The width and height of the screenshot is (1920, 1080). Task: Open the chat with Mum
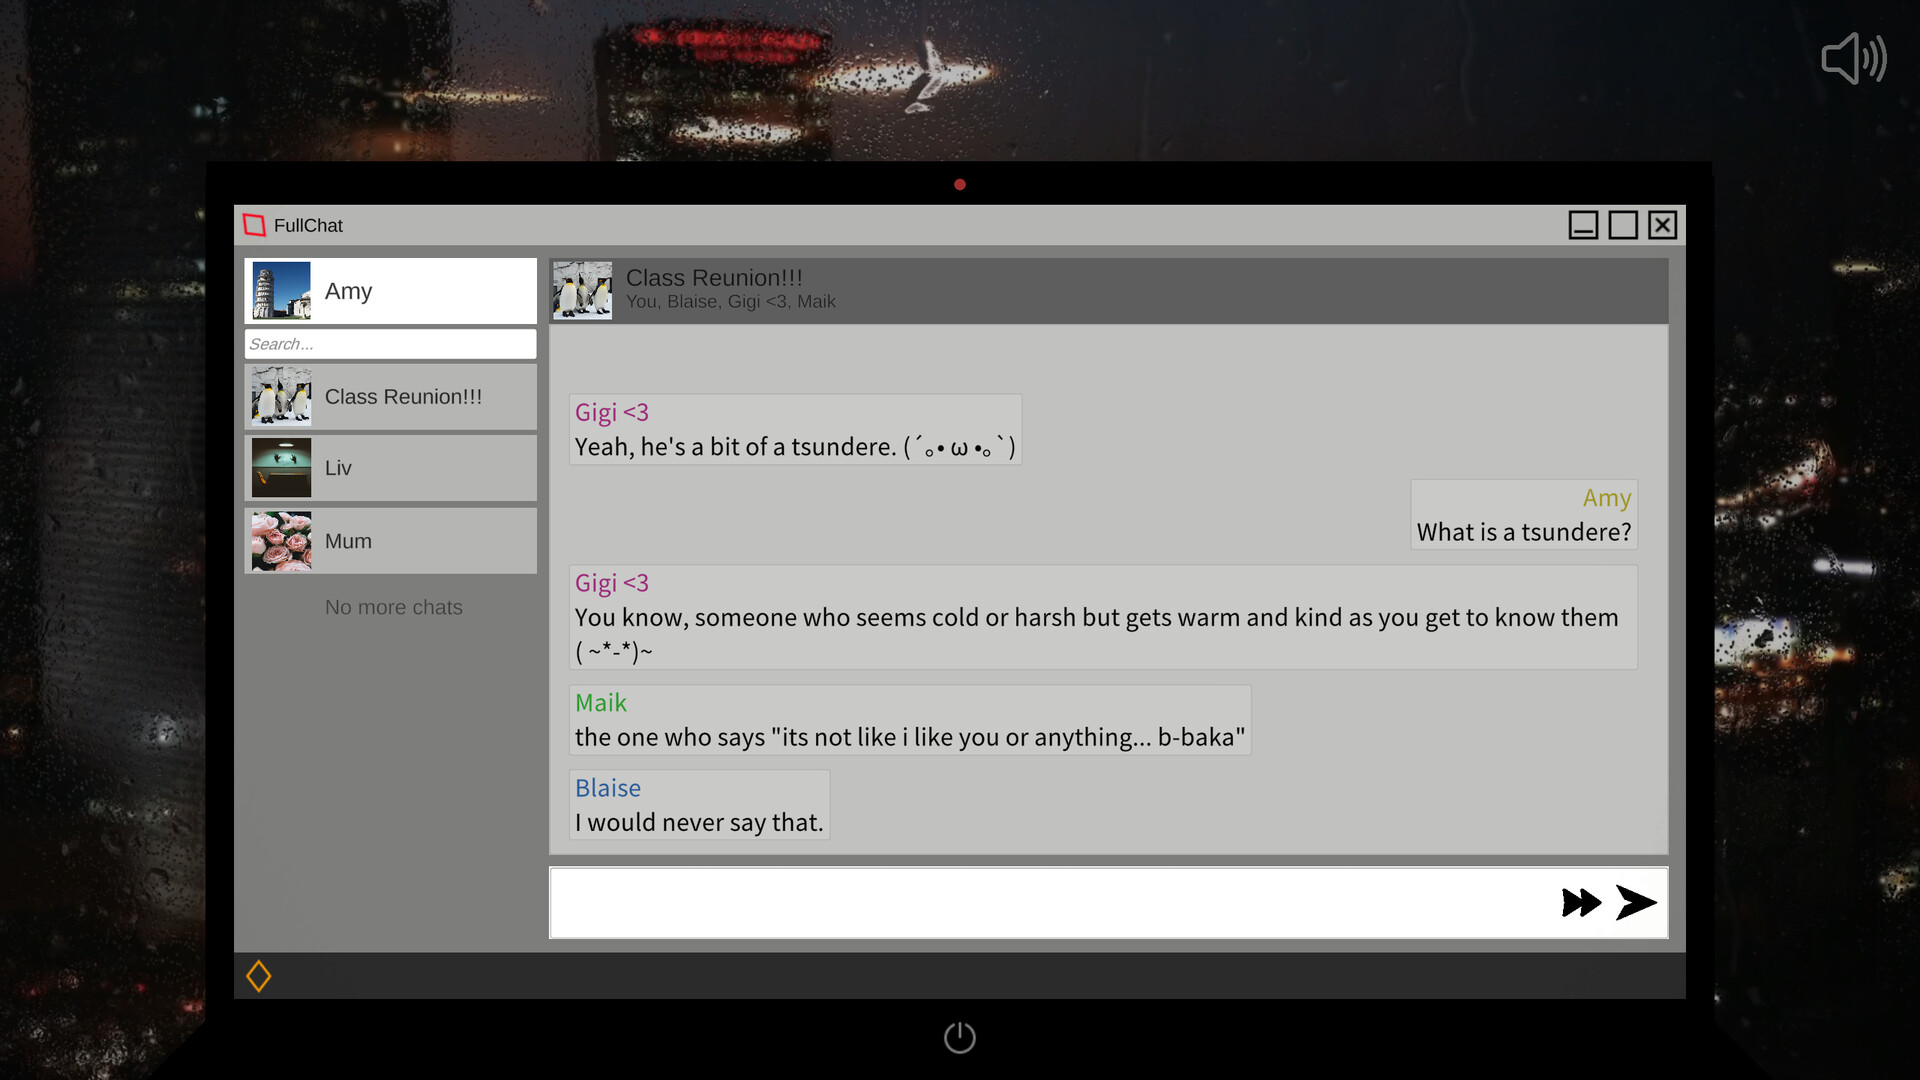pos(390,541)
